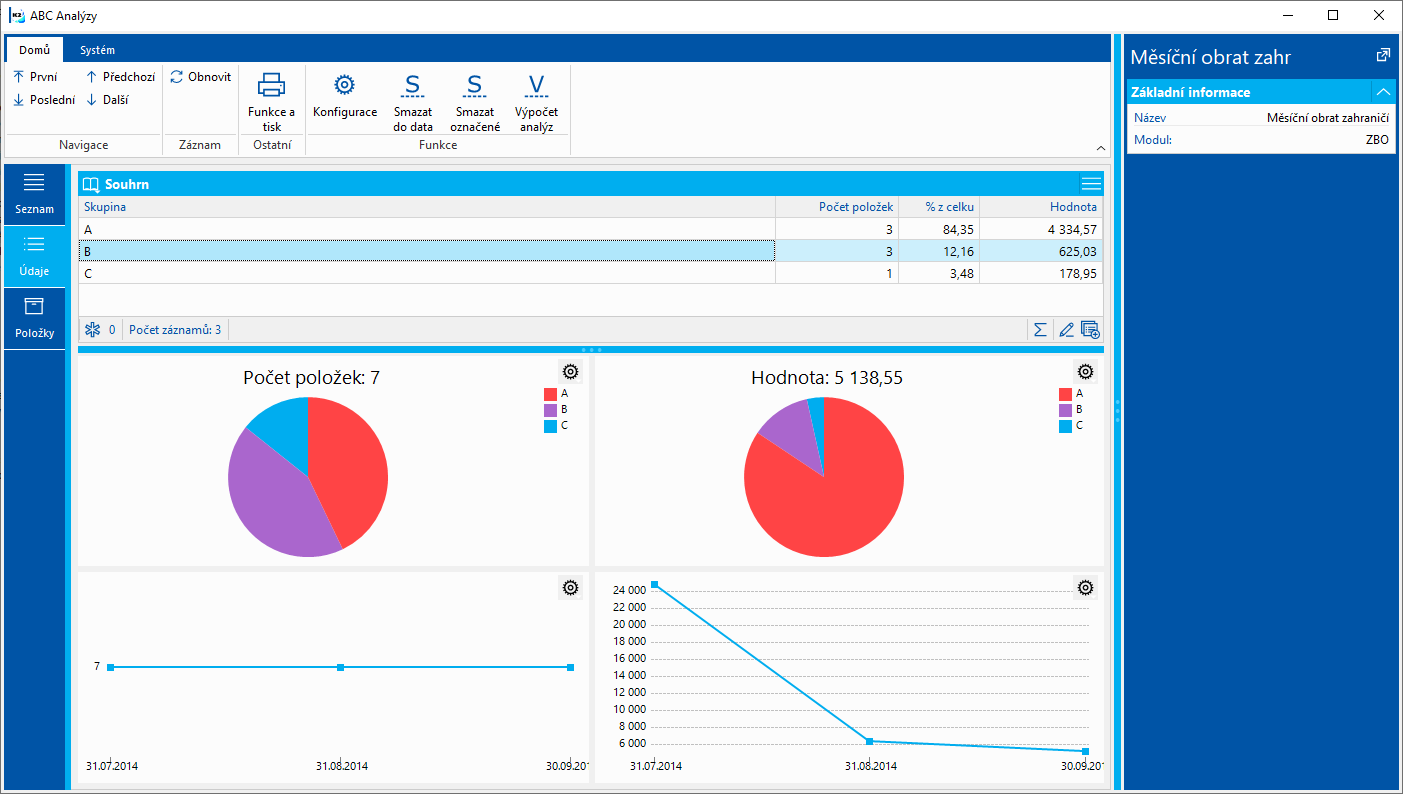Open settings gear of Počet položek pie chart

[x=570, y=372]
